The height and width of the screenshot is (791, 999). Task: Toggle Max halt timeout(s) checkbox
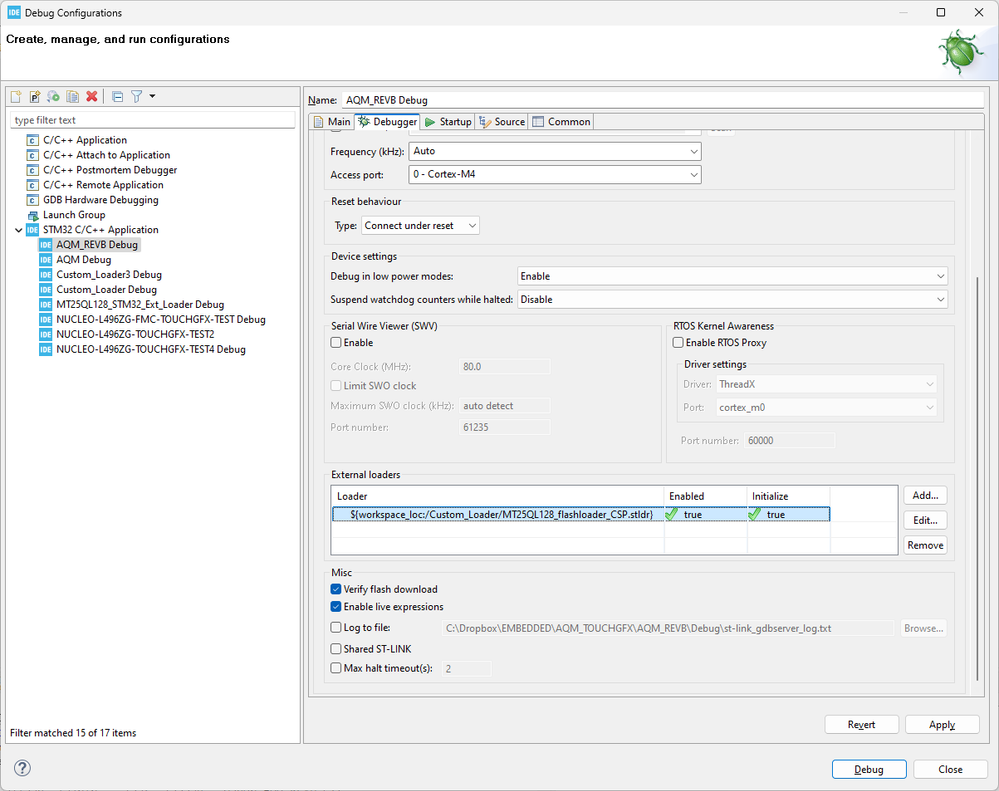(x=336, y=668)
